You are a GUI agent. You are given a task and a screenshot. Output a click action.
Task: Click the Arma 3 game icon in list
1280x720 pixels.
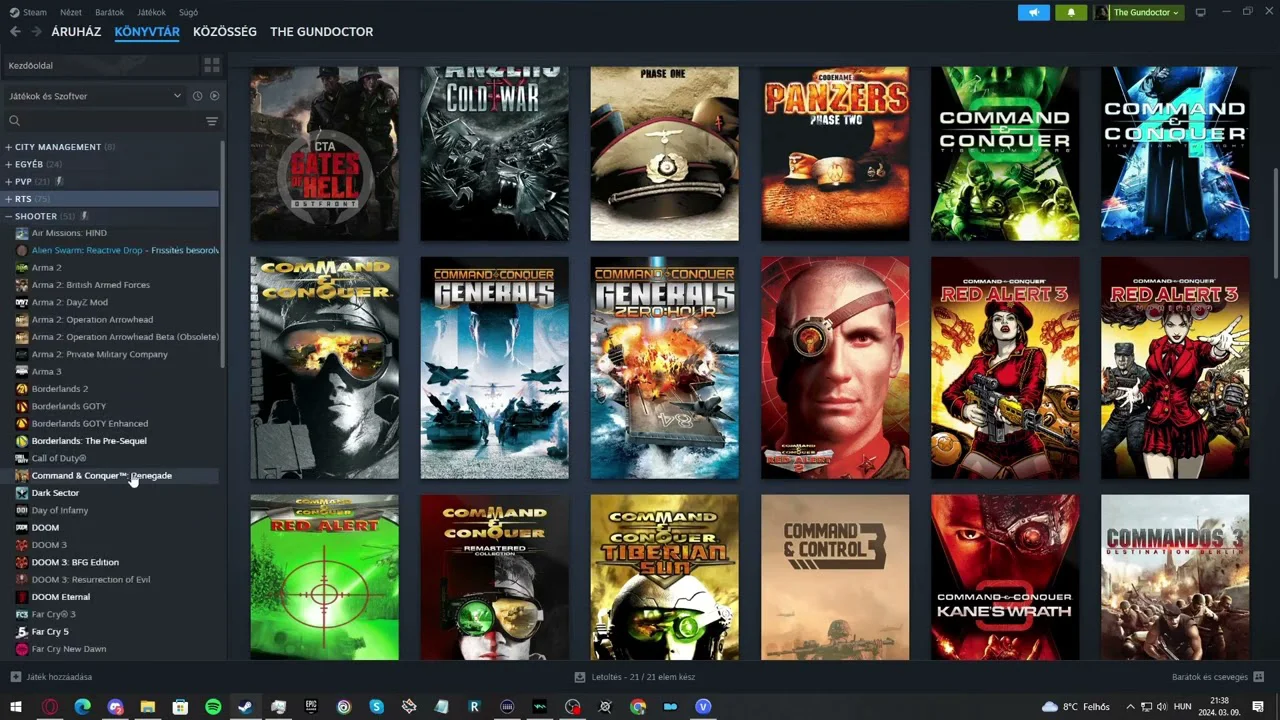point(22,371)
